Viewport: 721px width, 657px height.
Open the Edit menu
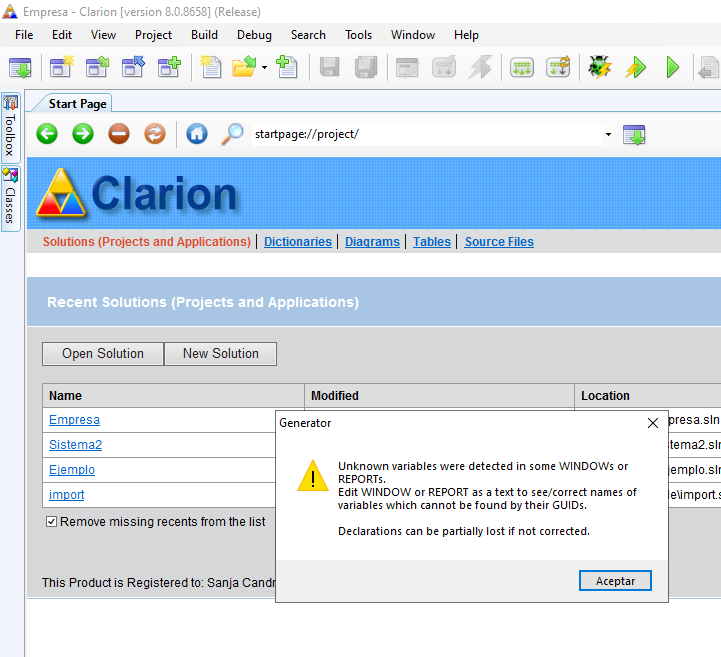(62, 35)
